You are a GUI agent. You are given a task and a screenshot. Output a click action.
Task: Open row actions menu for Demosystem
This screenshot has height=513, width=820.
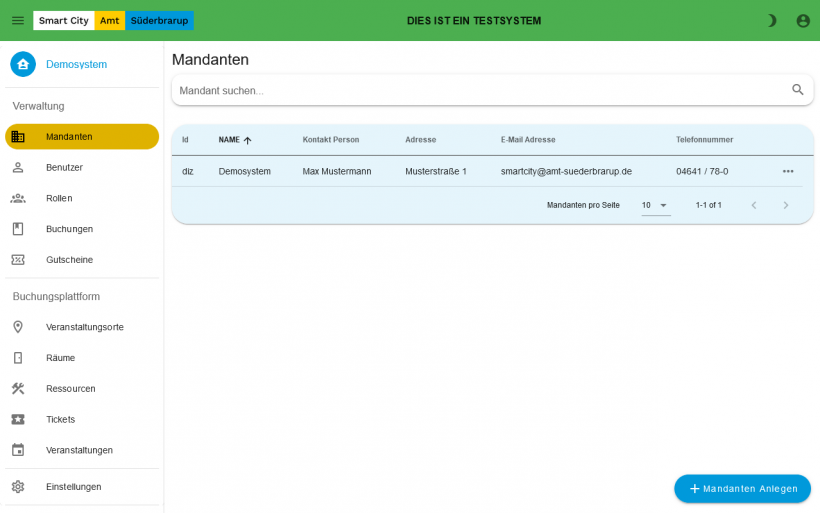[787, 171]
